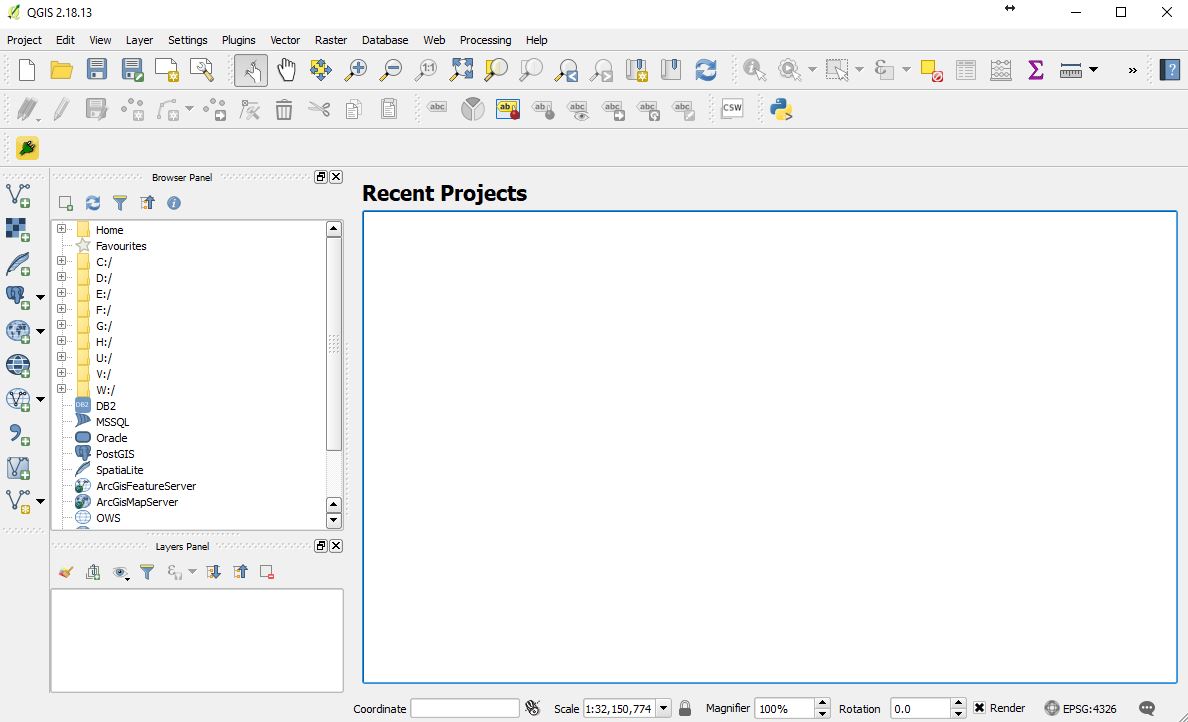The height and width of the screenshot is (722, 1188).
Task: Refresh the map canvas using the refresh icon
Action: pyautogui.click(x=705, y=70)
